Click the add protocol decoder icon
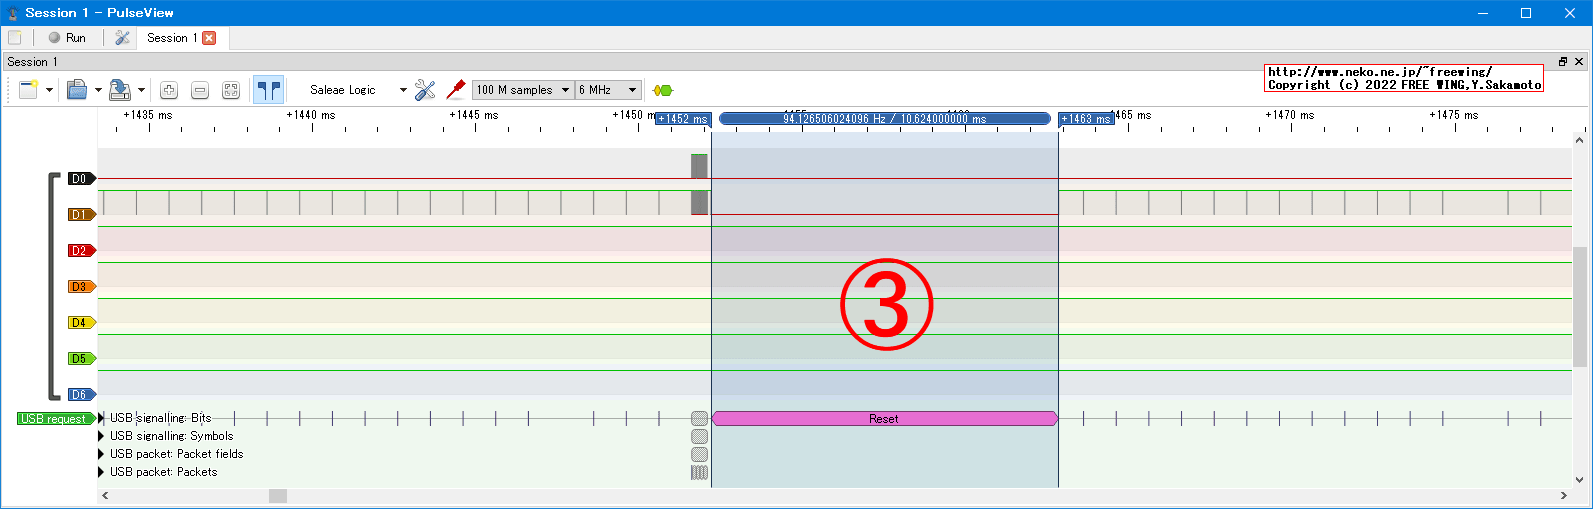The image size is (1593, 509). click(662, 90)
